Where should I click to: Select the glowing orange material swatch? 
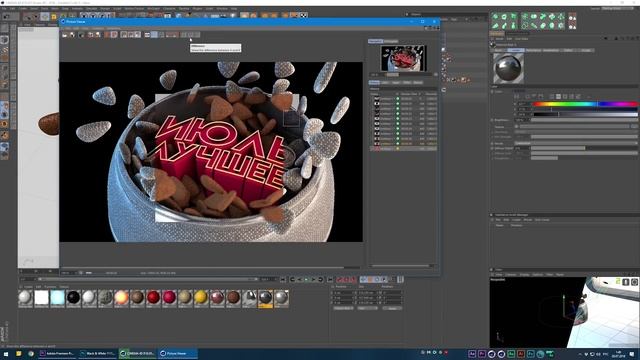(121, 298)
